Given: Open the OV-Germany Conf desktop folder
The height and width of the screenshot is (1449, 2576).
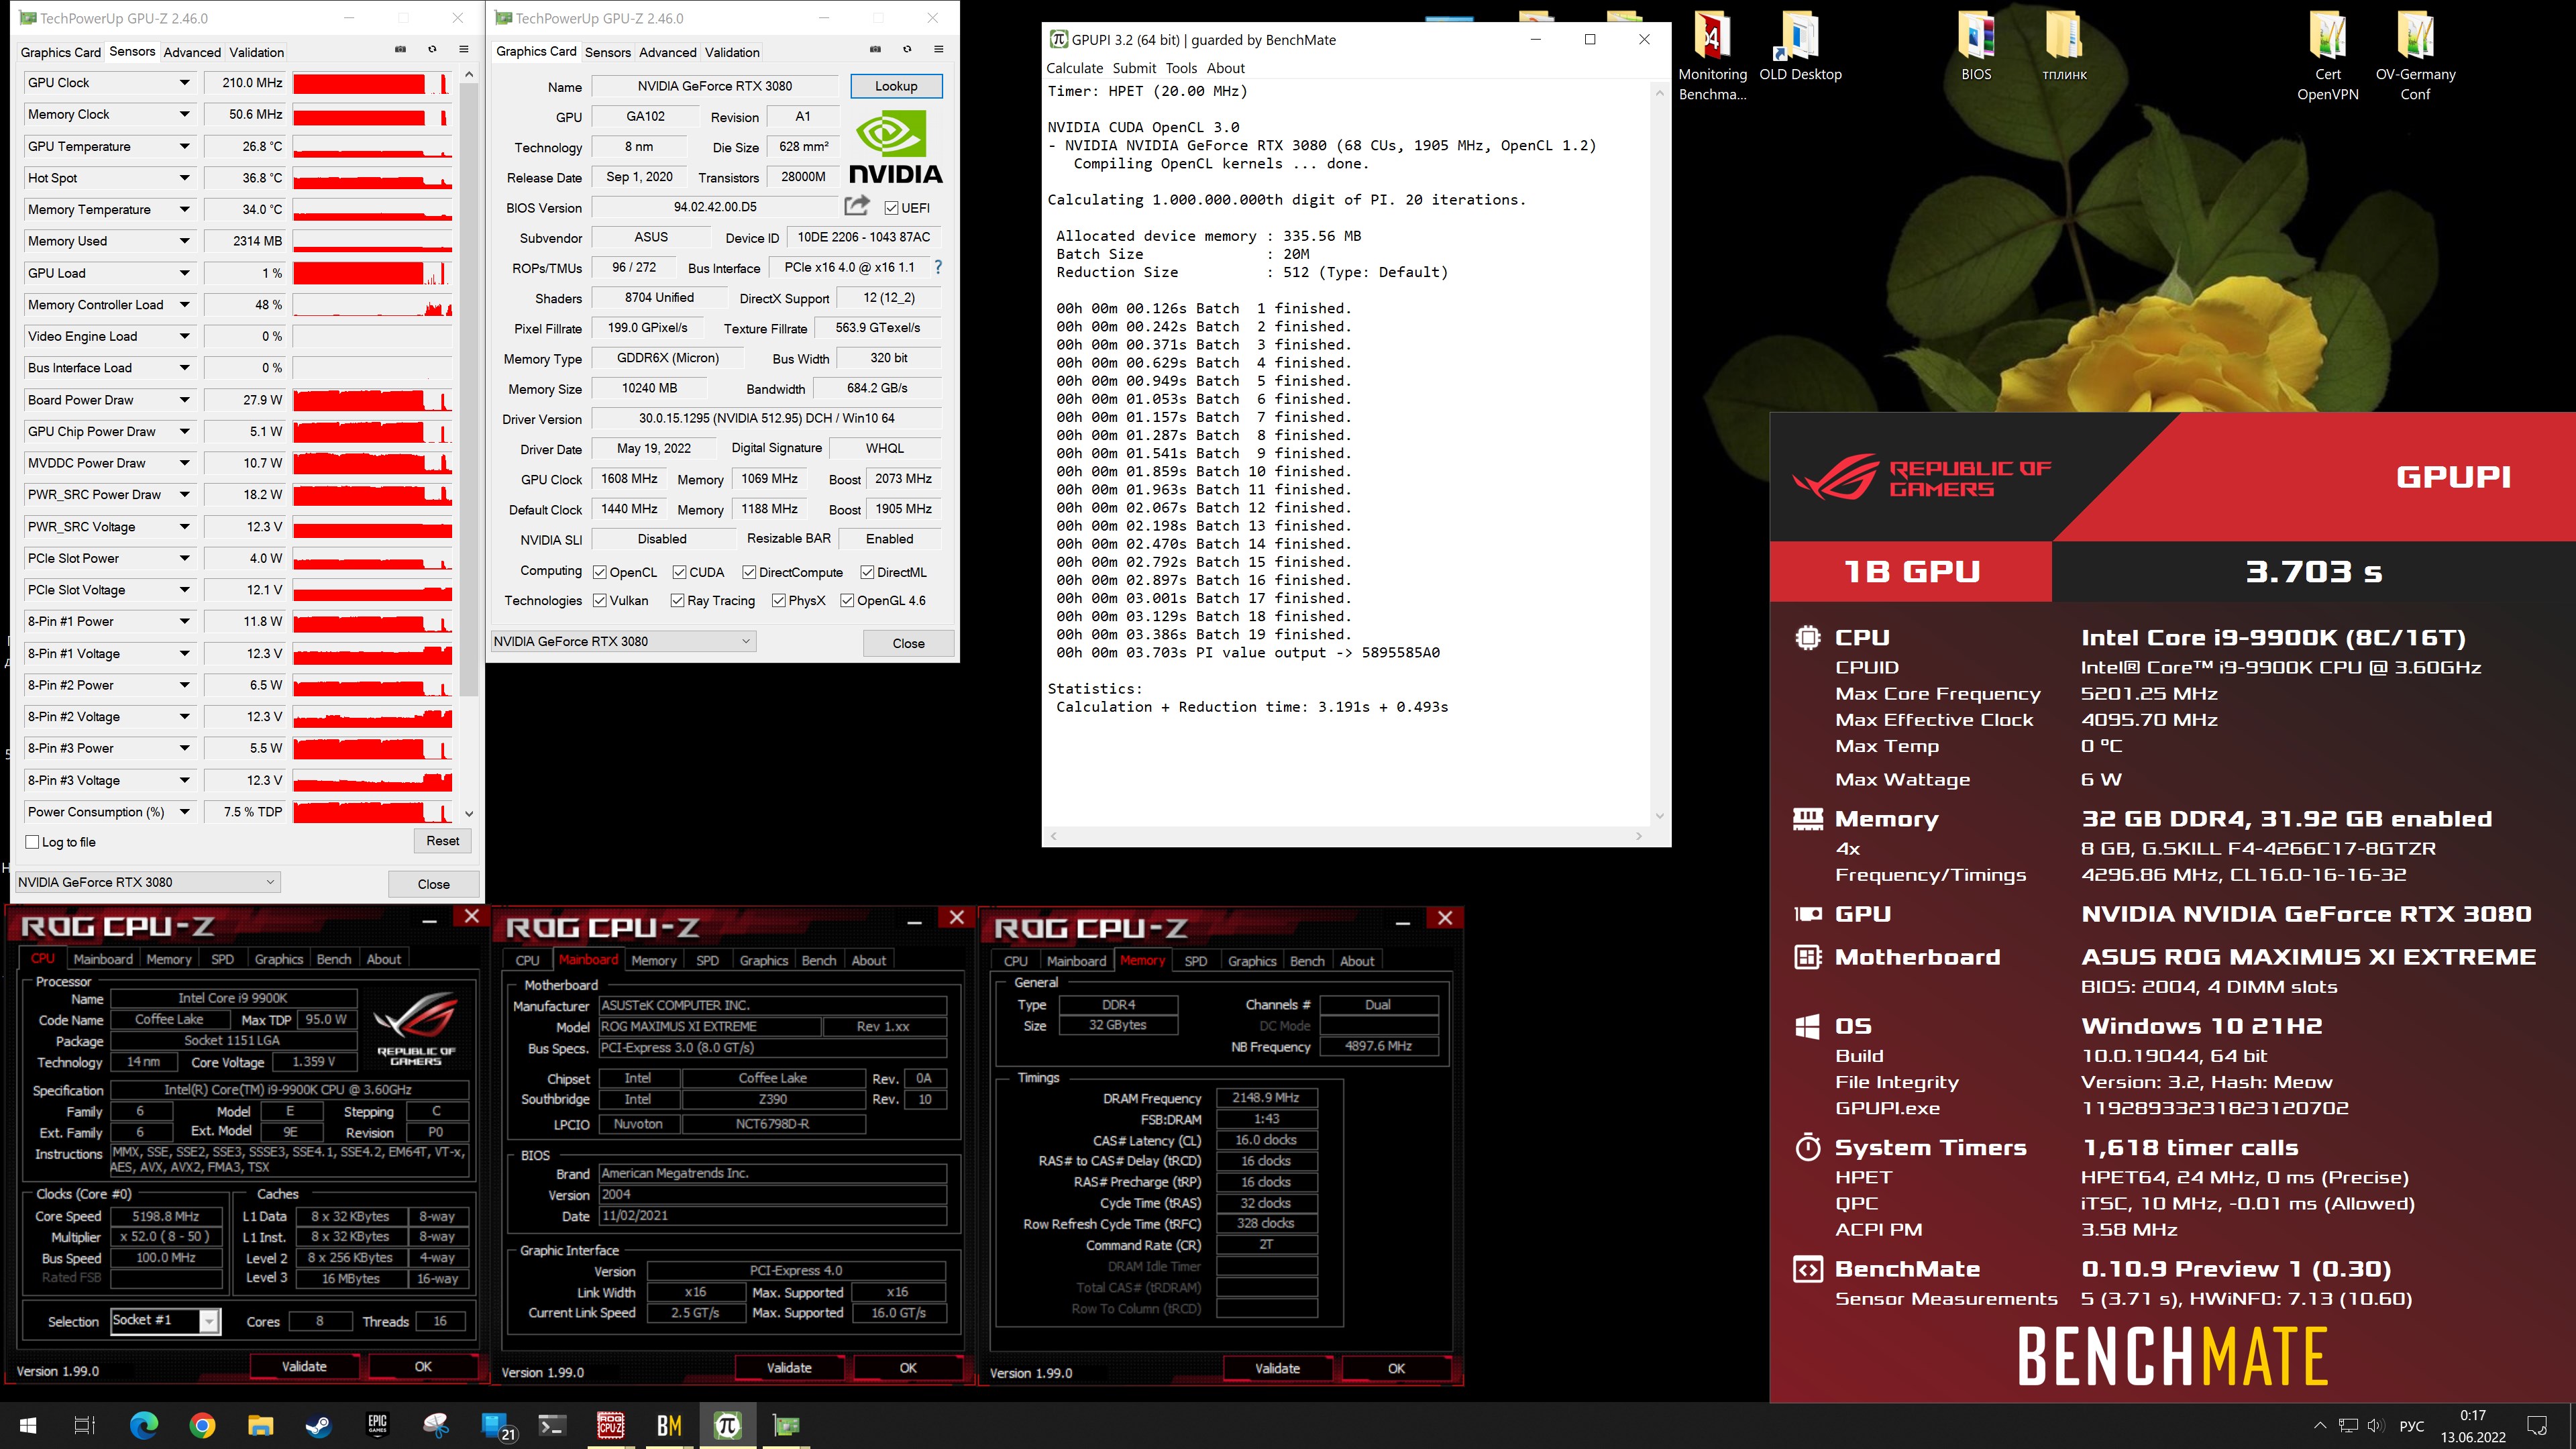Looking at the screenshot, I should [2415, 56].
